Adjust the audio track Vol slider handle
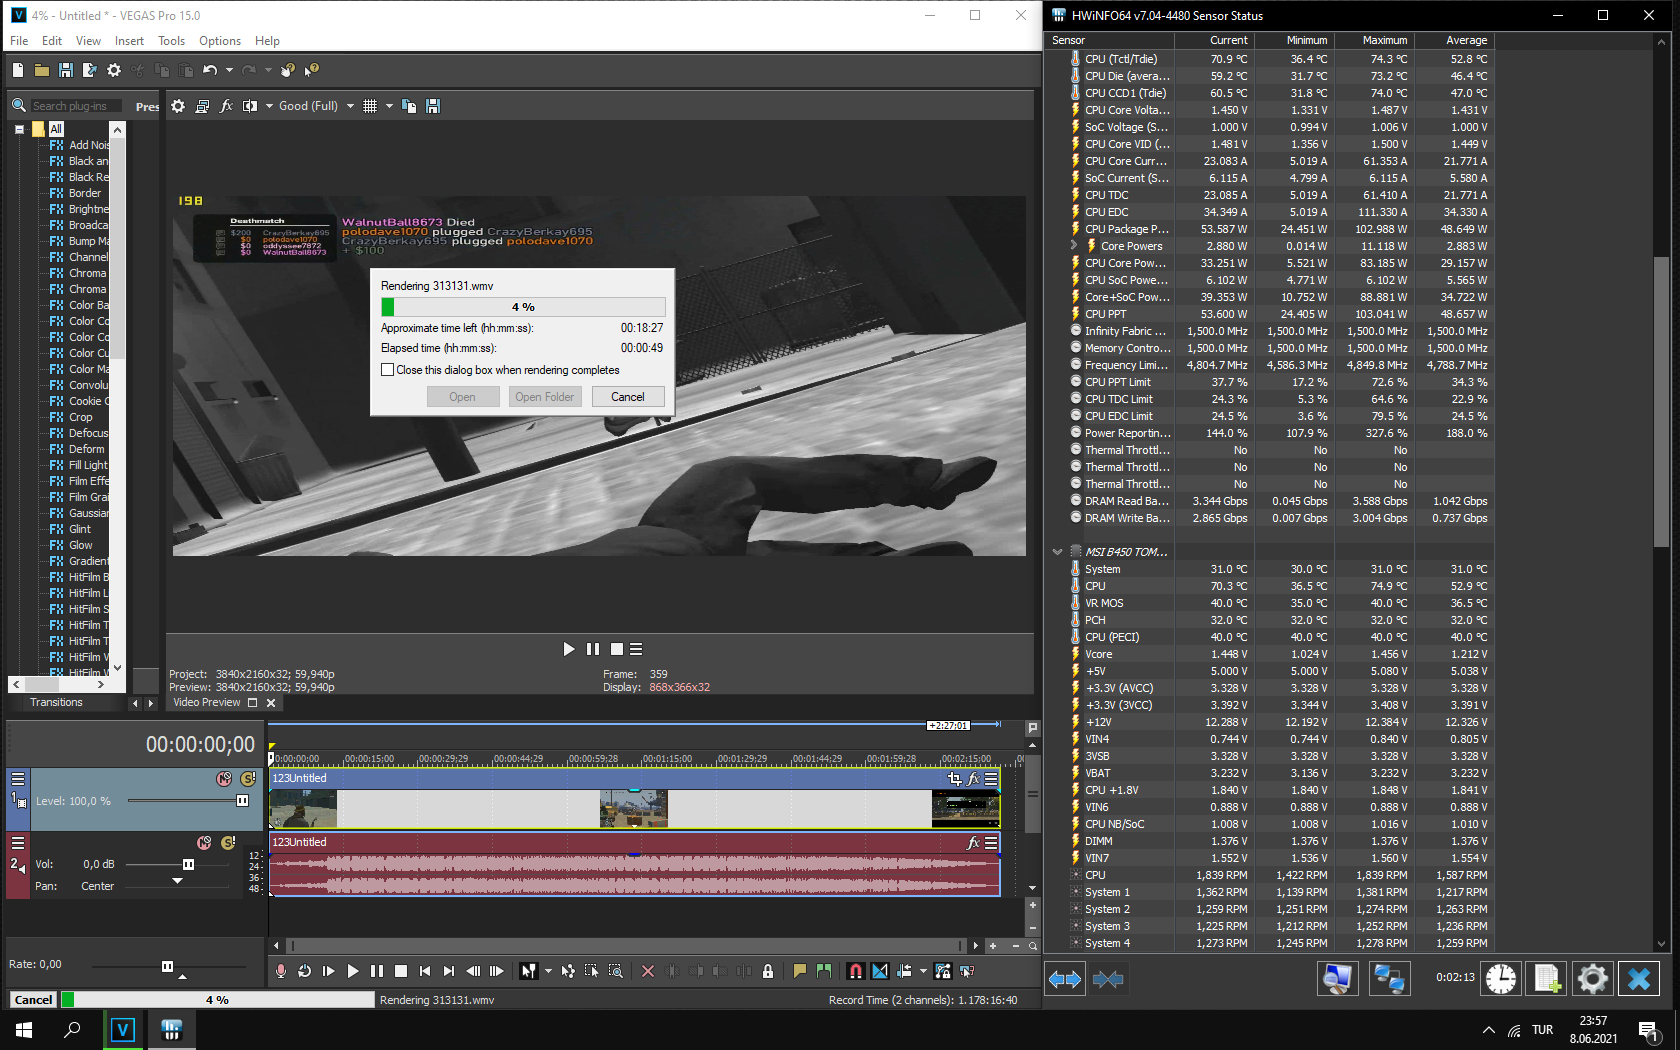The width and height of the screenshot is (1680, 1050). click(188, 864)
